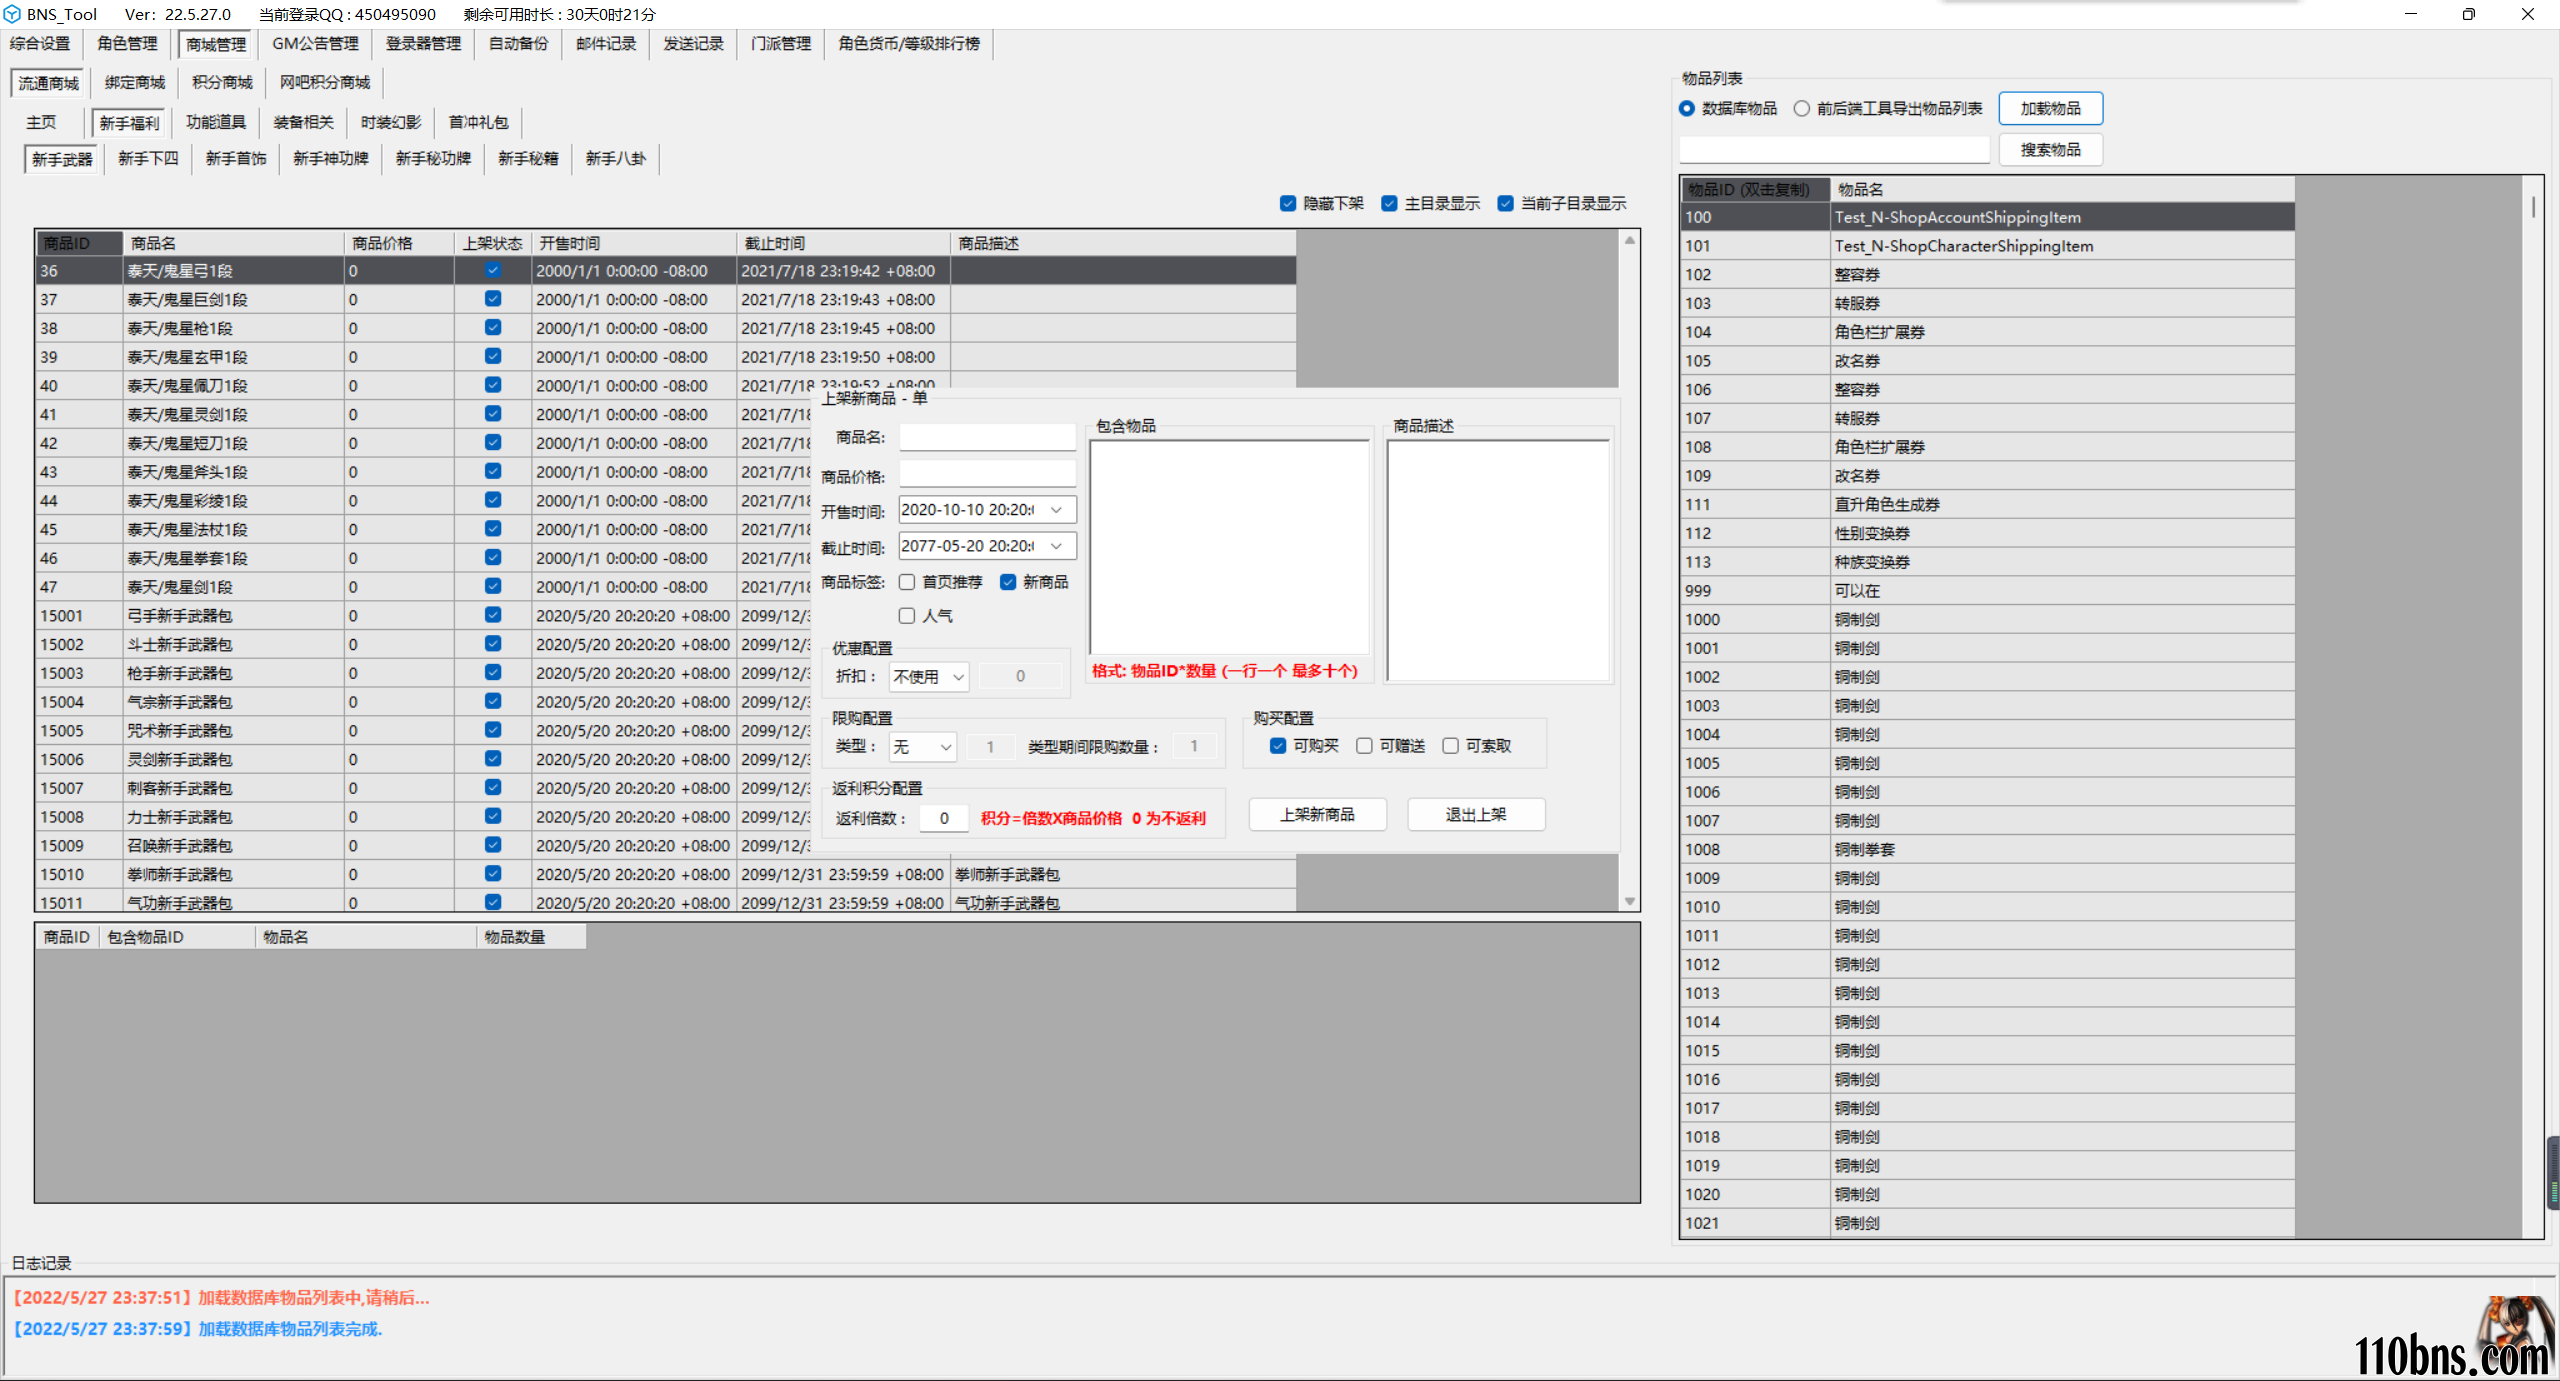The image size is (2560, 1381).
Task: Check the 人气 tag checkbox
Action: pos(907,616)
